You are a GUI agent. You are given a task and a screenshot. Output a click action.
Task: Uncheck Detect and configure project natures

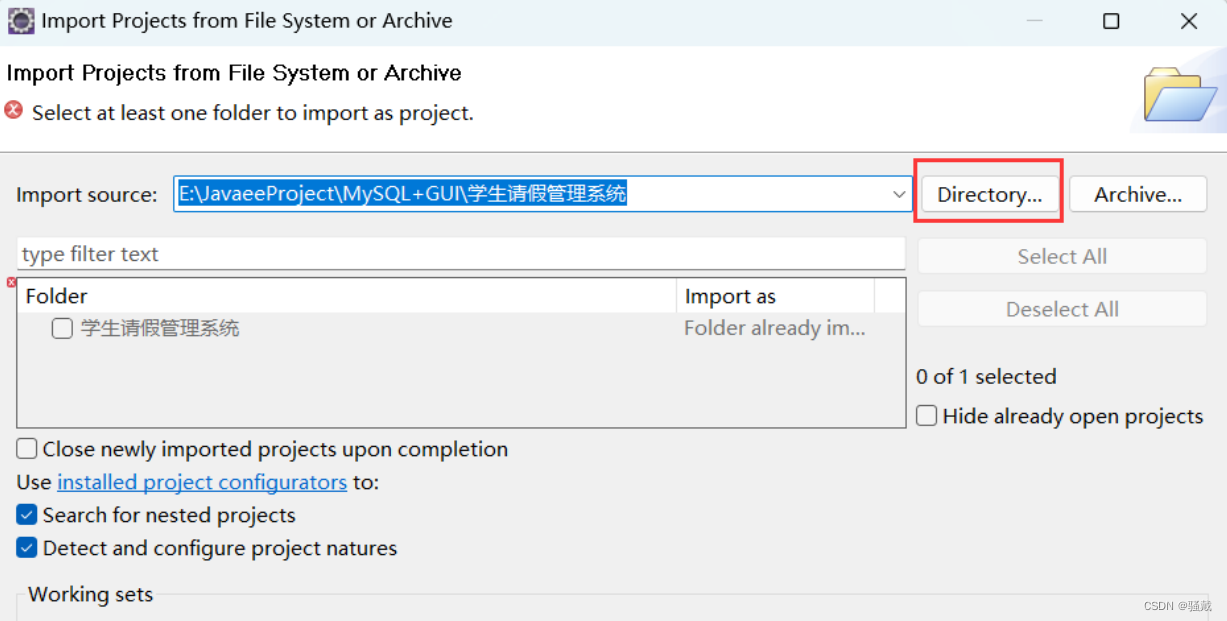25,548
